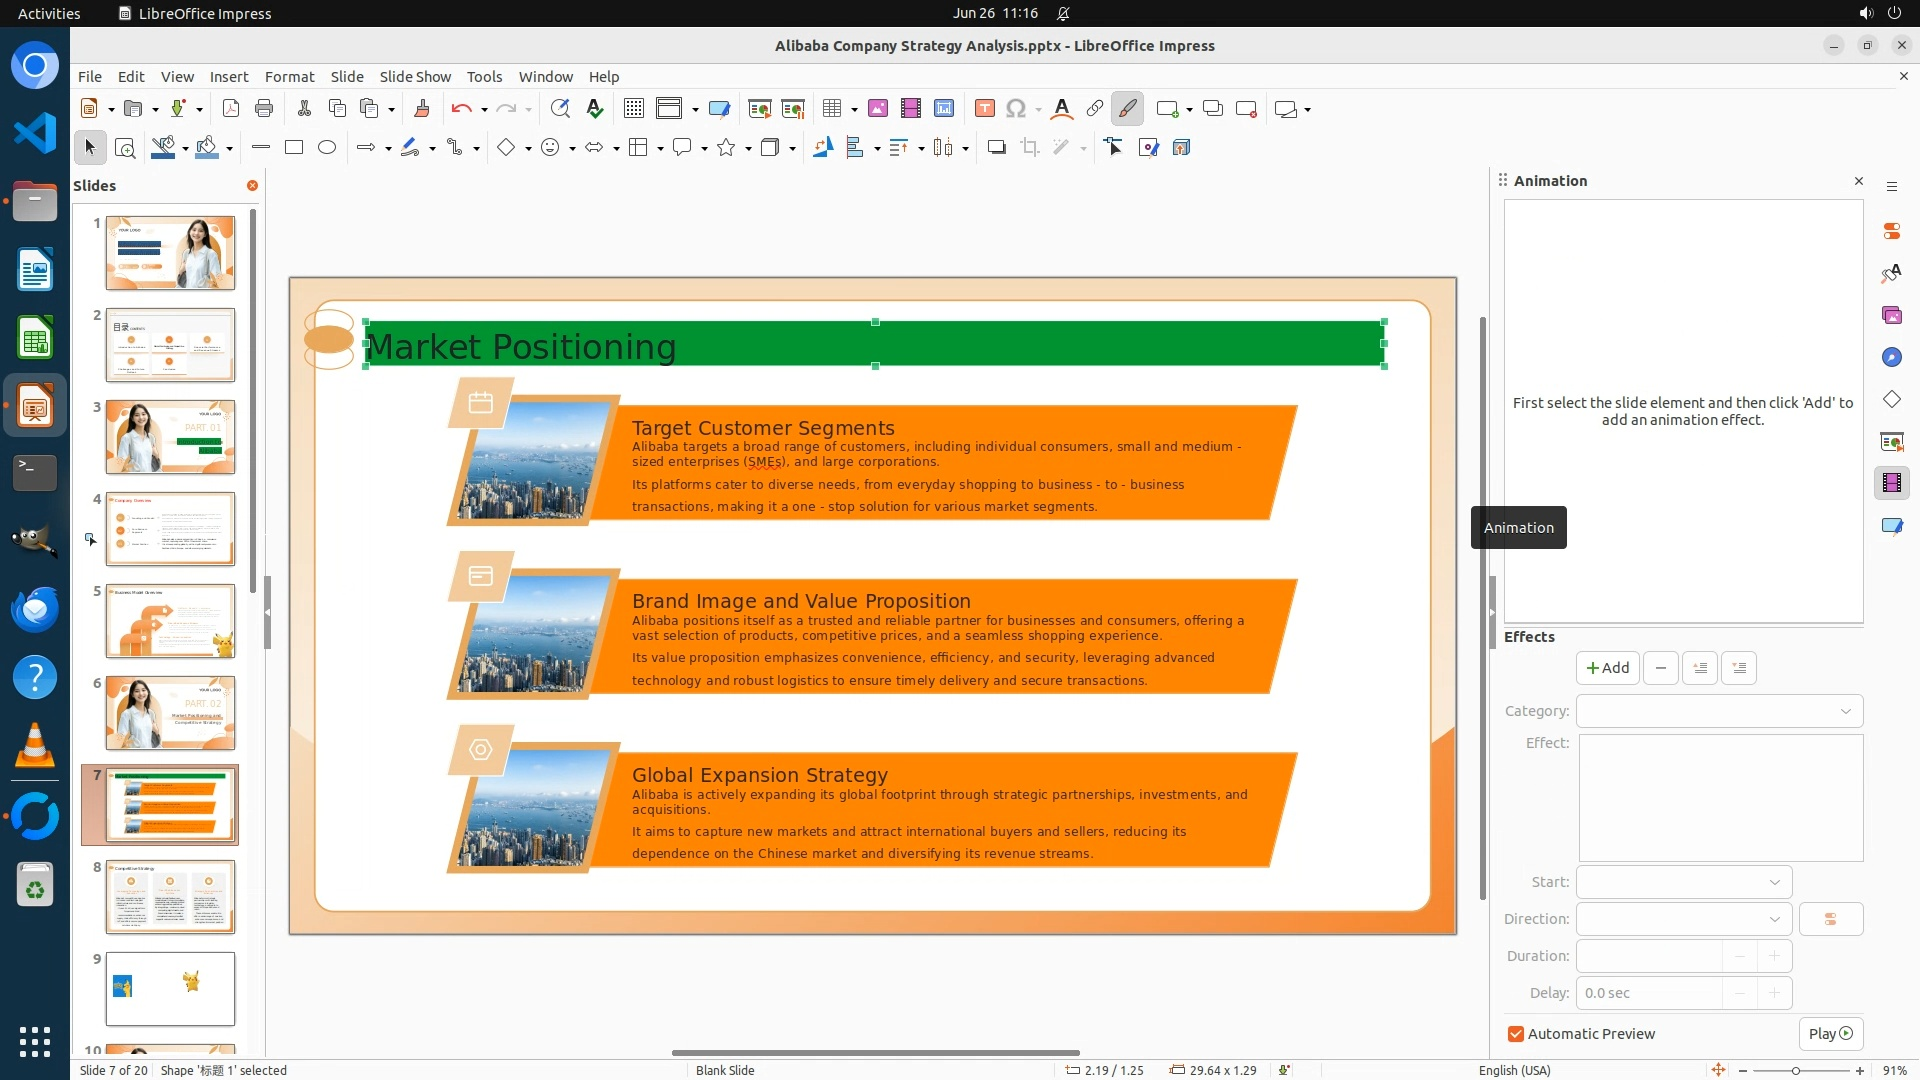Select the Ellipse drawing tool
Viewport: 1920px width, 1080px height.
coord(327,148)
